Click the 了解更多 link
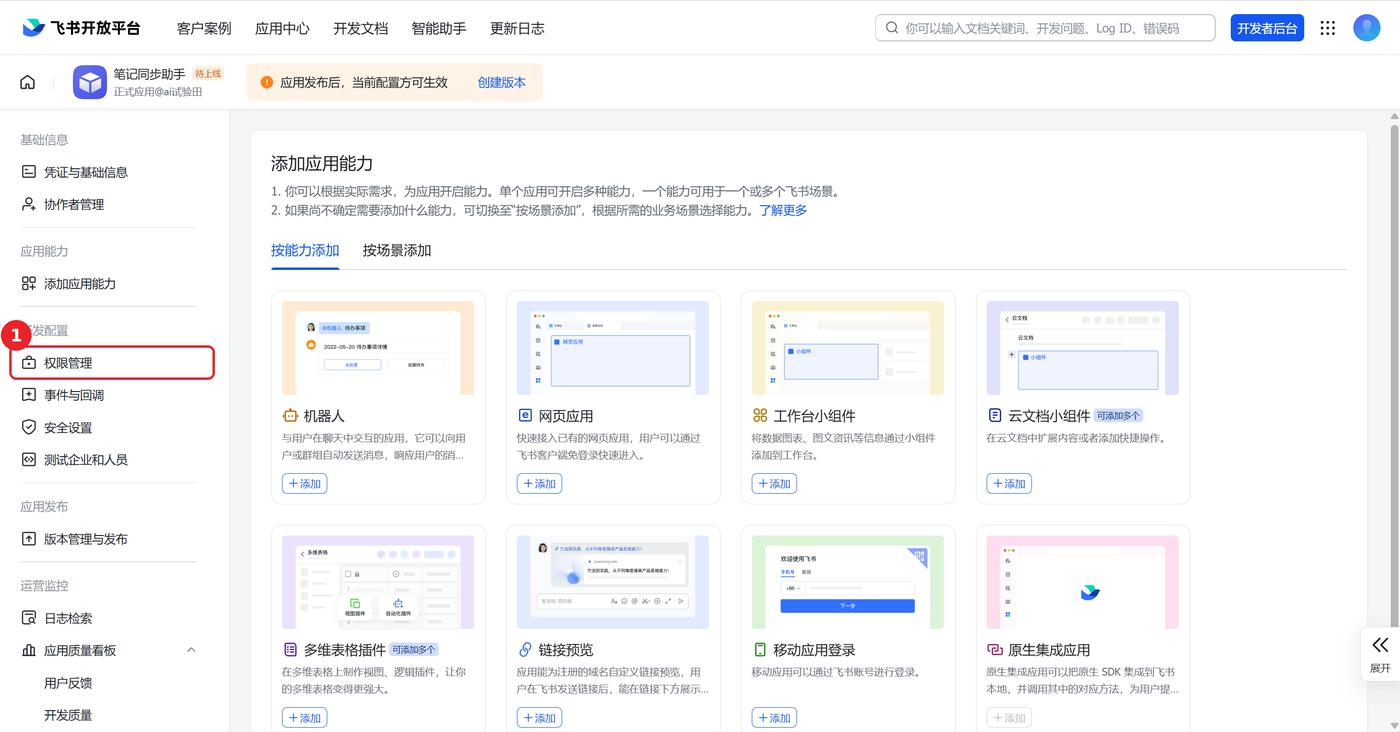The image size is (1400, 732). [783, 210]
